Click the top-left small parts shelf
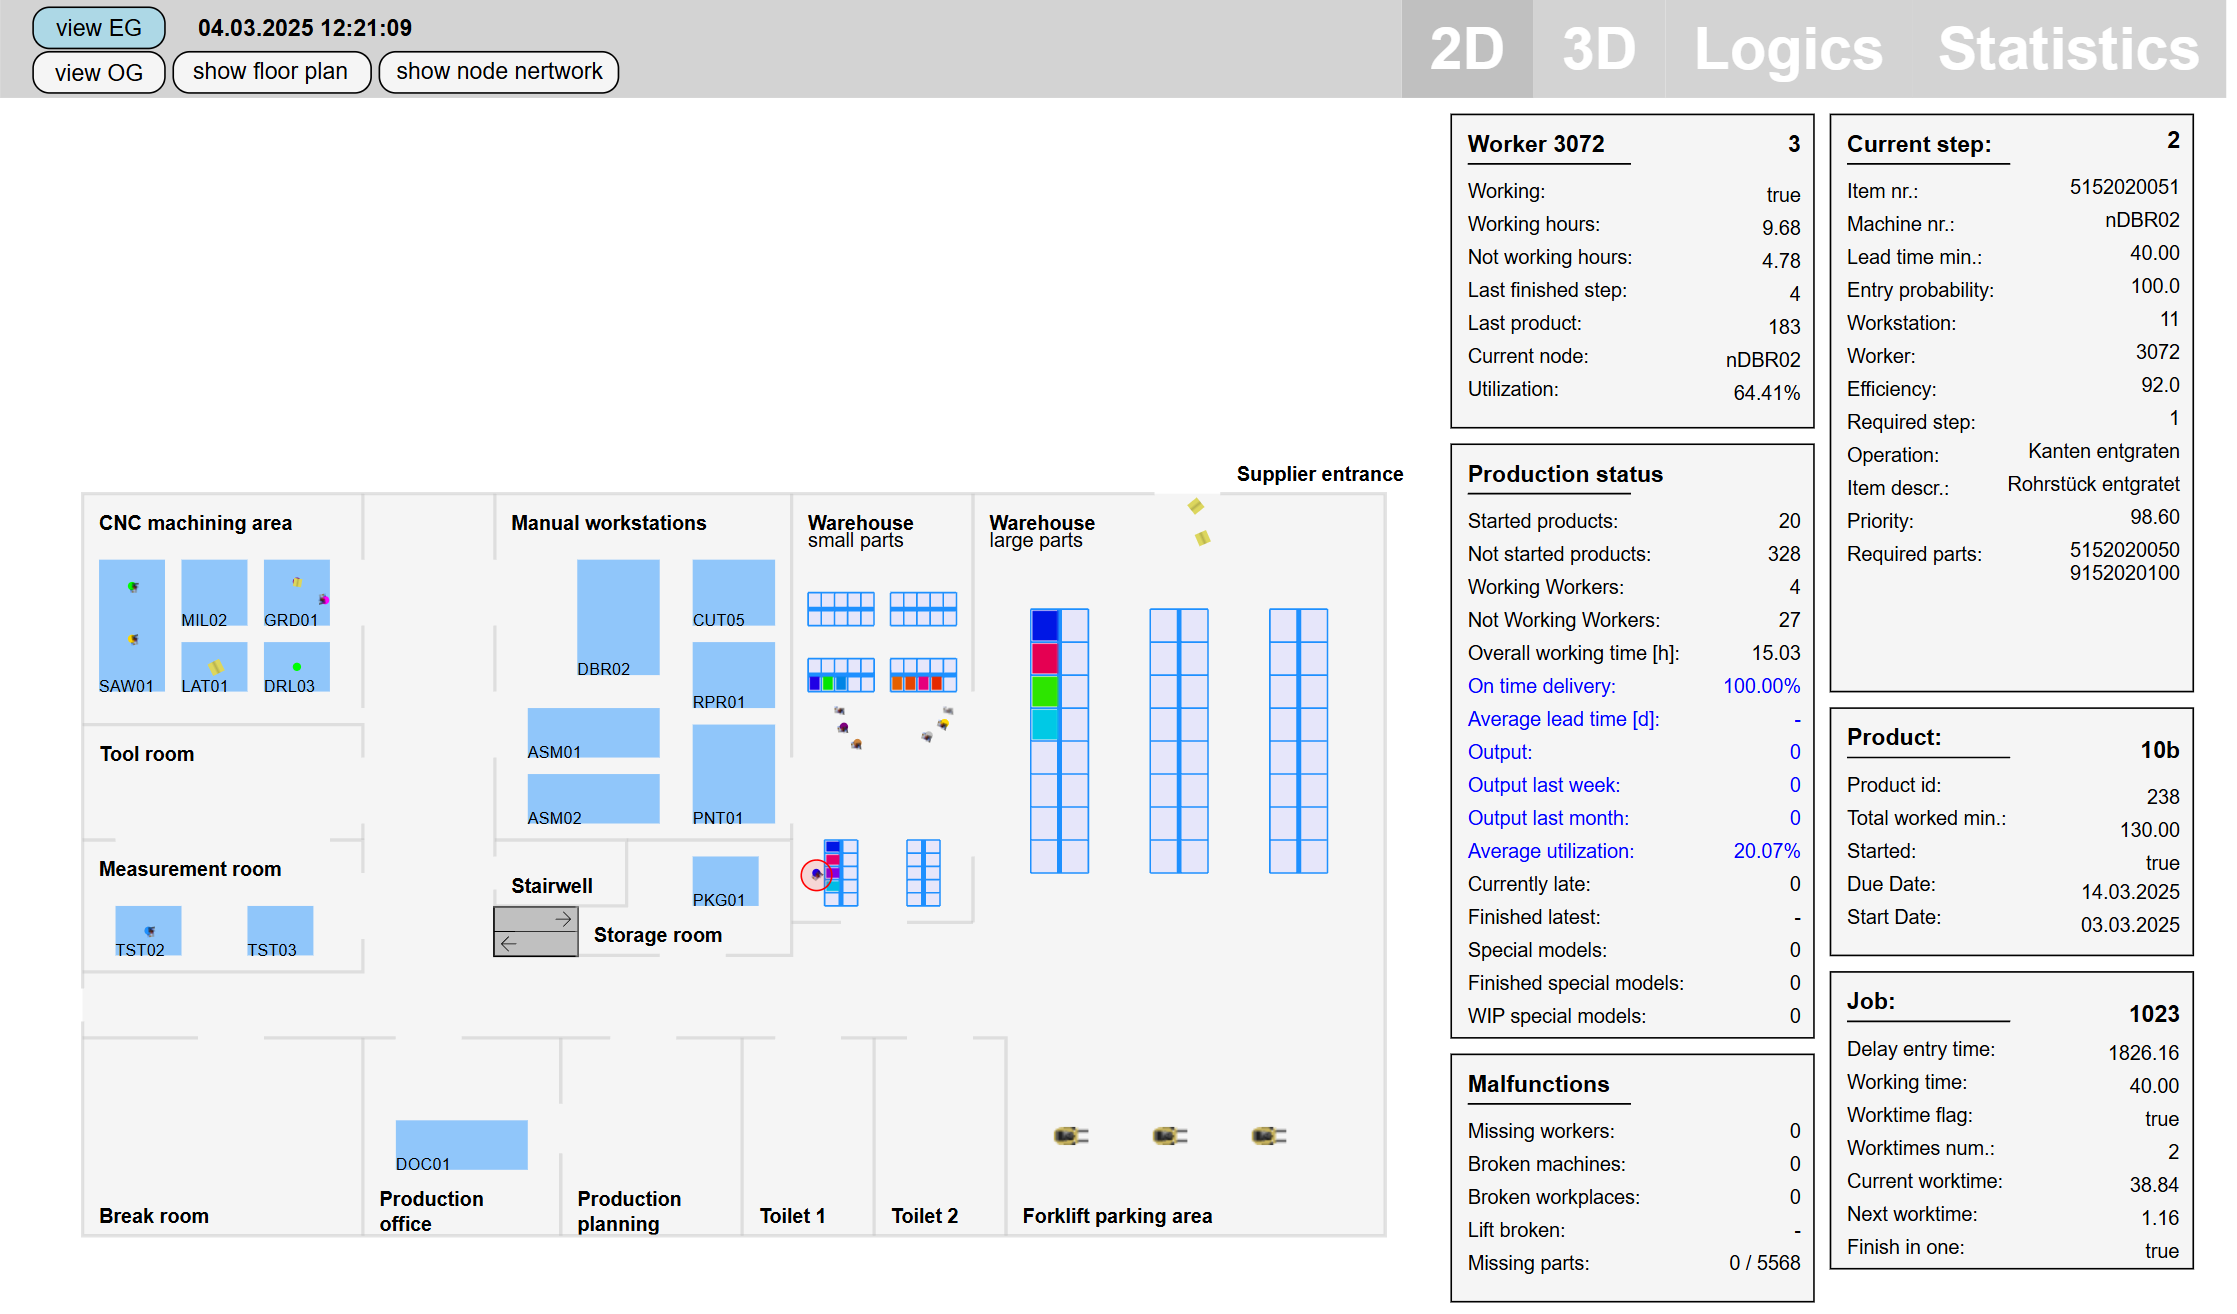The width and height of the screenshot is (2237, 1314). 841,609
